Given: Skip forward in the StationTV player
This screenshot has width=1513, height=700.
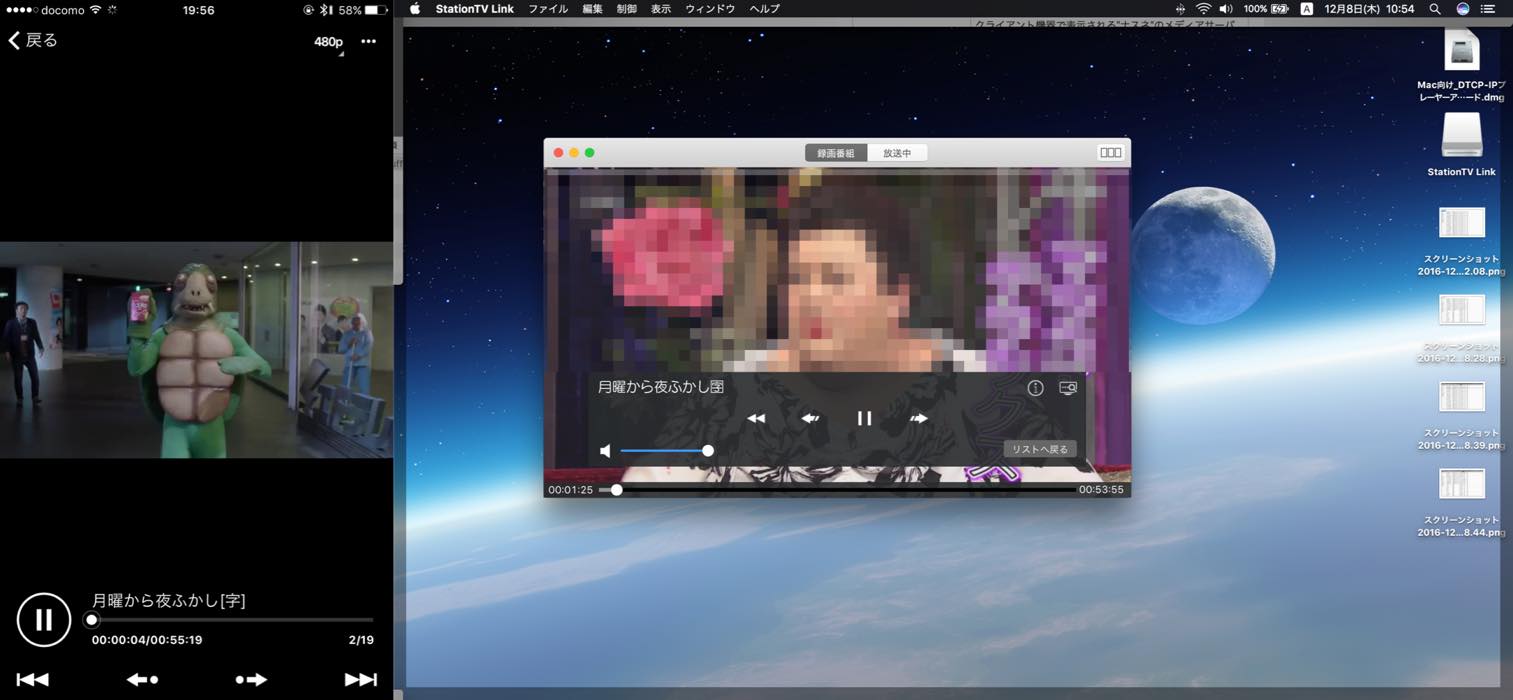Looking at the screenshot, I should coord(919,419).
